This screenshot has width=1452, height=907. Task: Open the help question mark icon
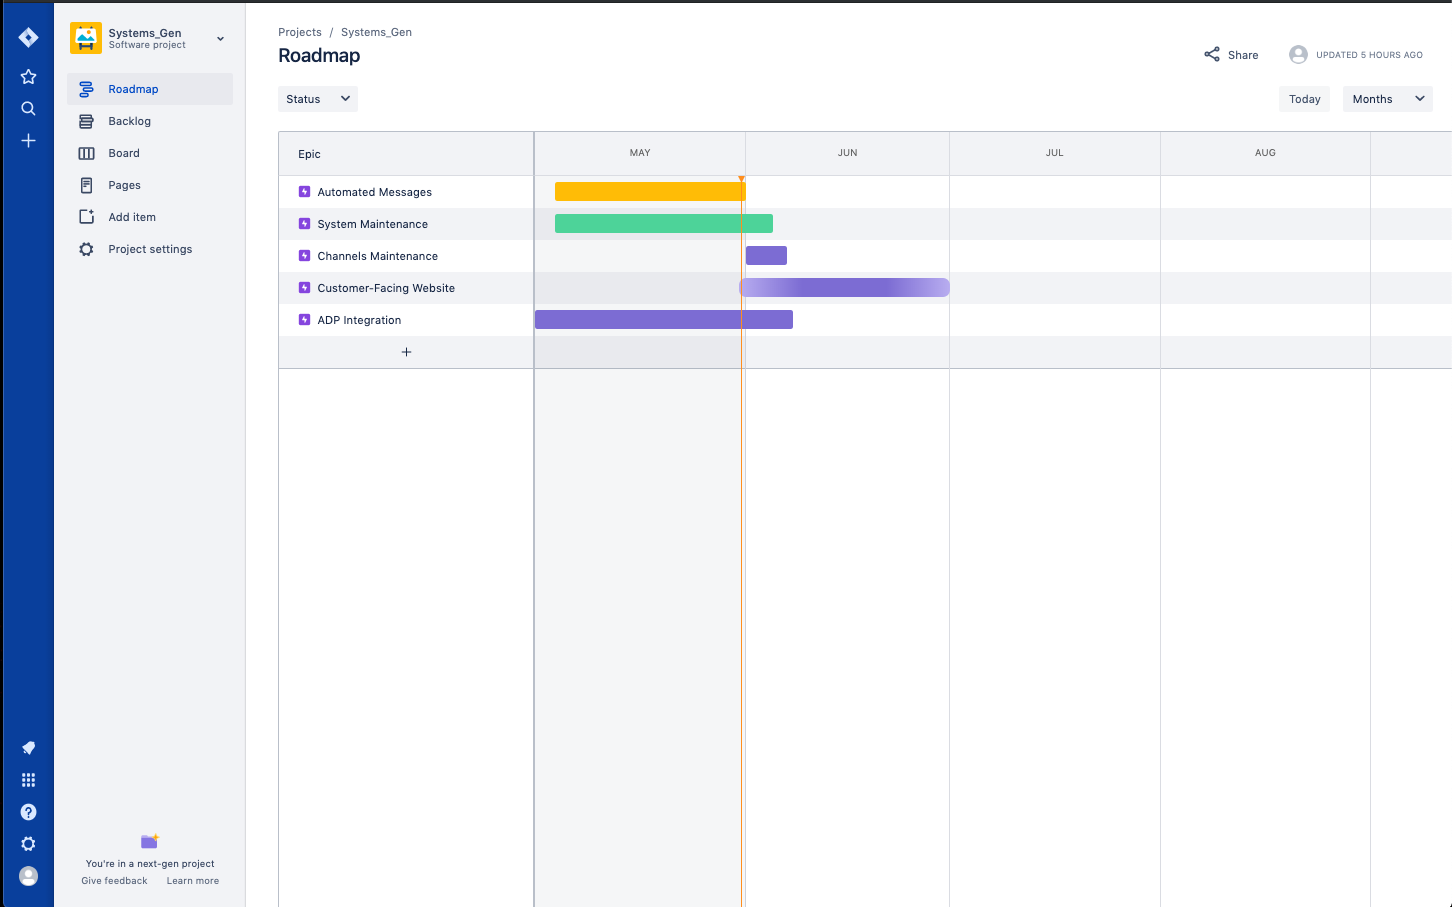28,812
